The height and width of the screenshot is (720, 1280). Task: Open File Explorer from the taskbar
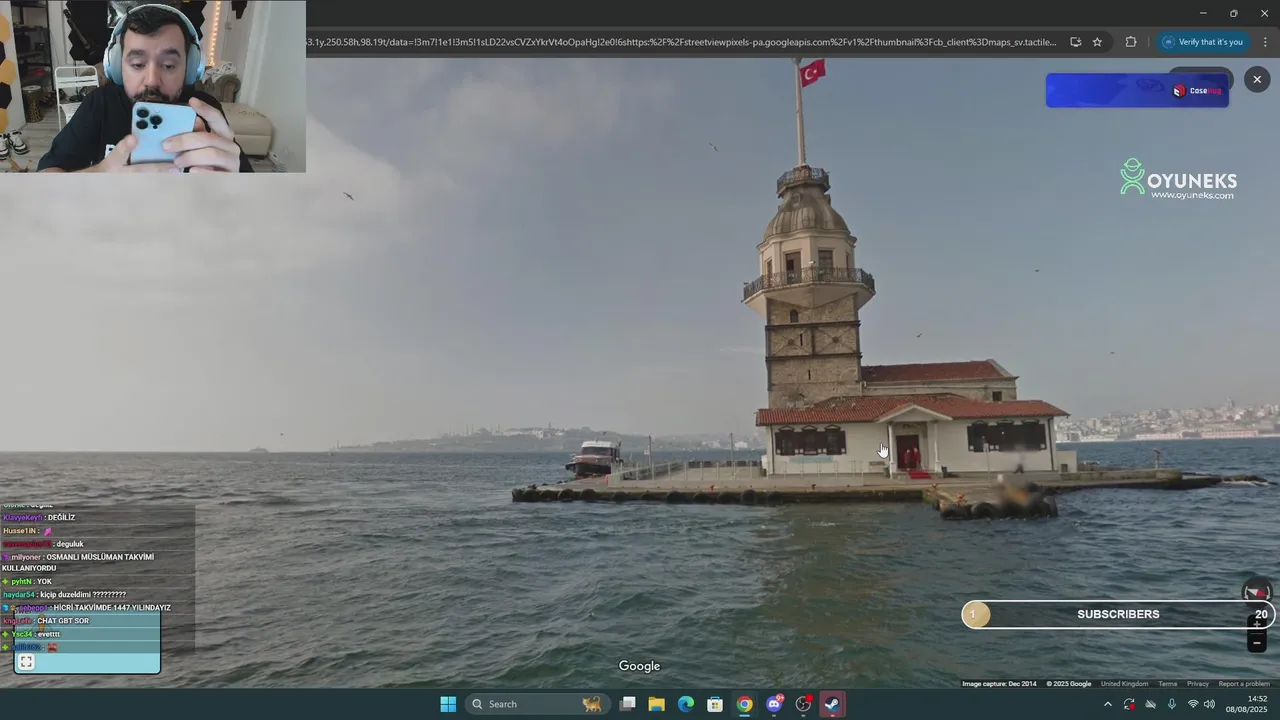pos(657,704)
